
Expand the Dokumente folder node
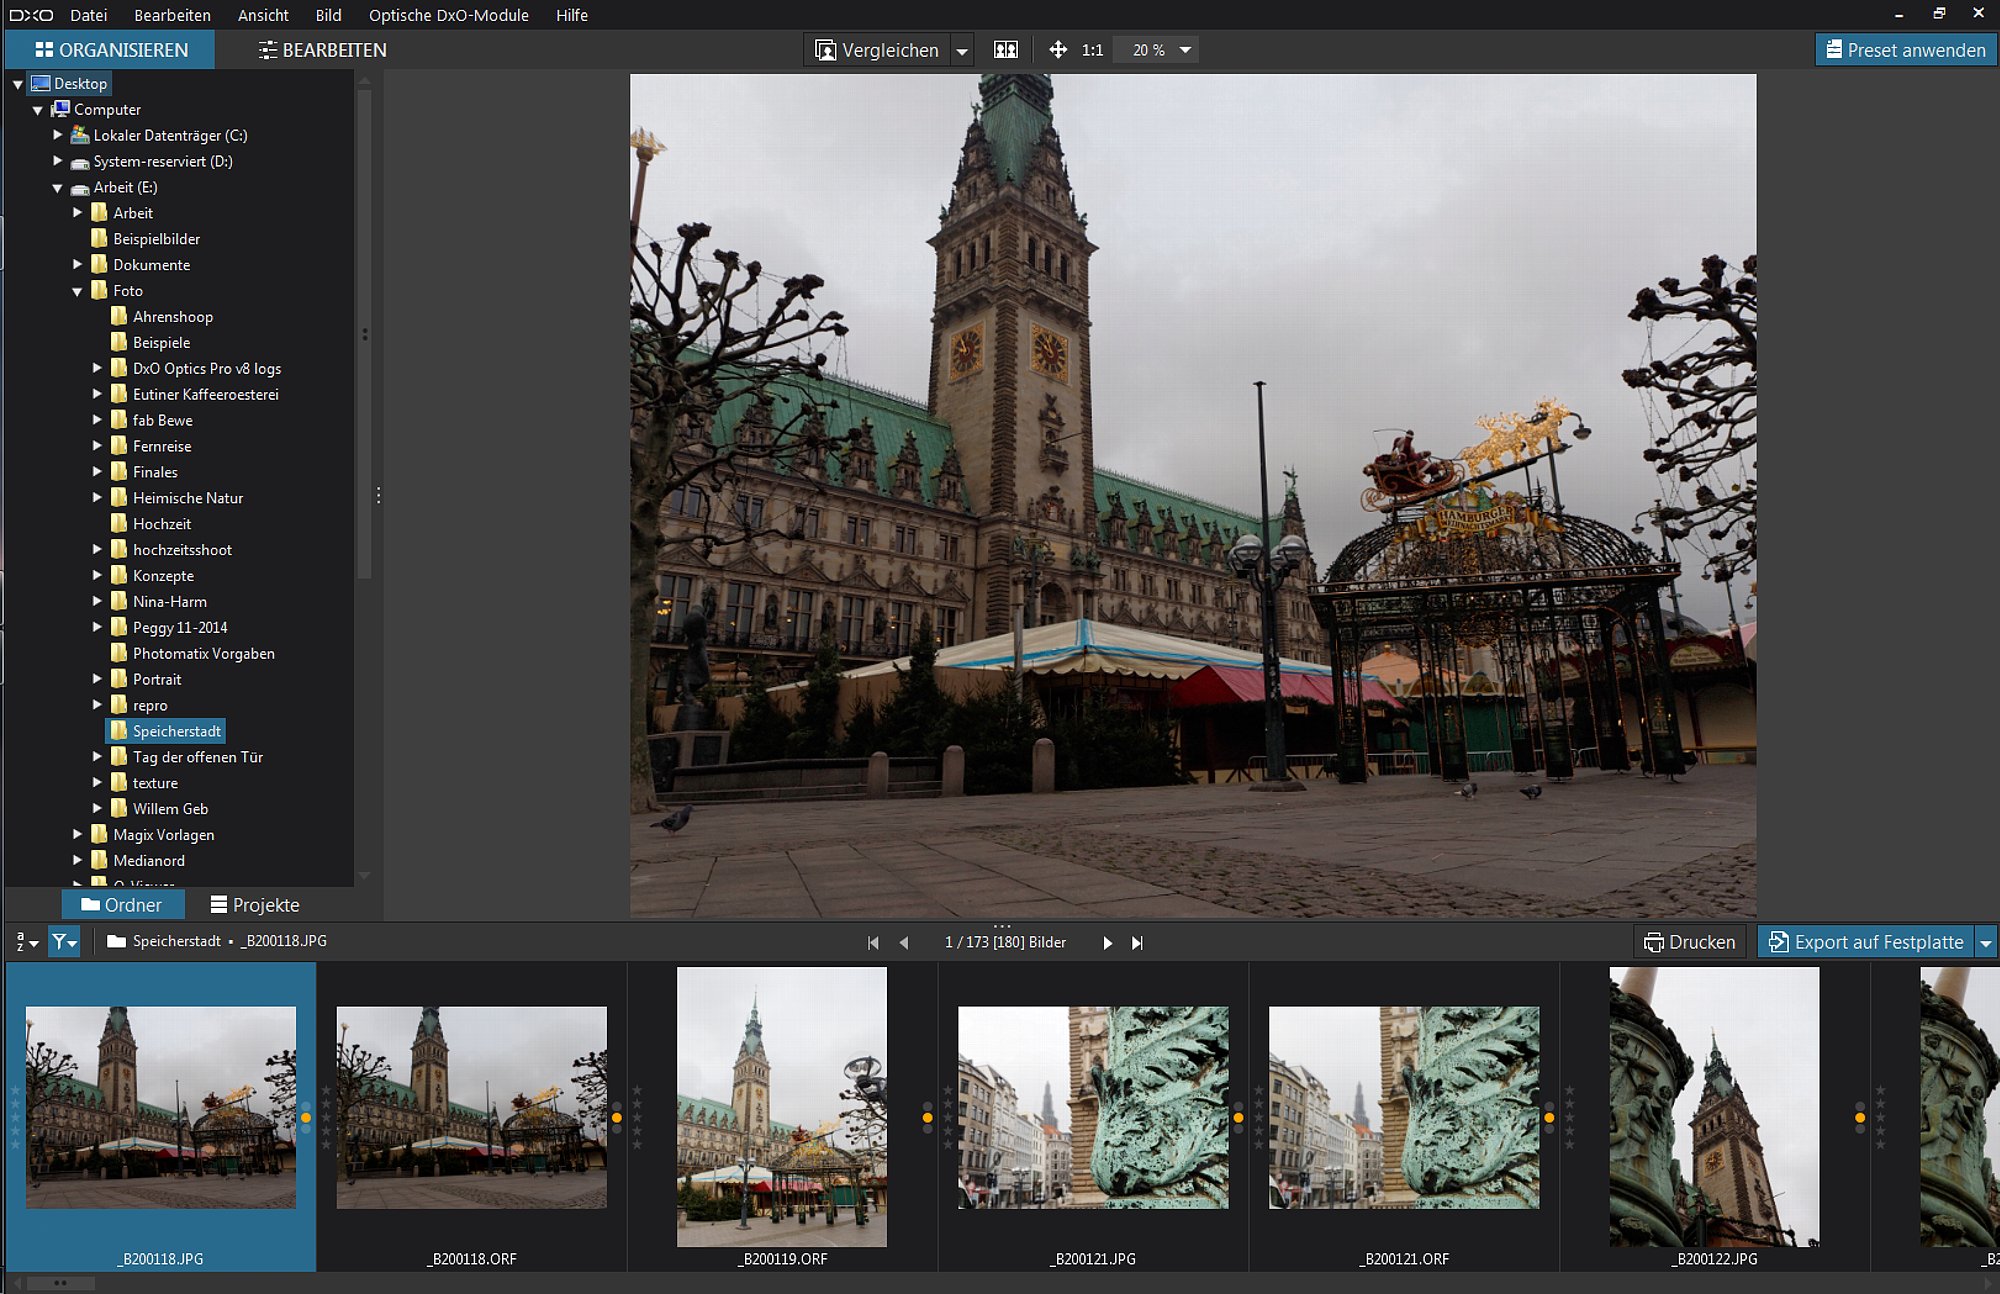click(78, 264)
